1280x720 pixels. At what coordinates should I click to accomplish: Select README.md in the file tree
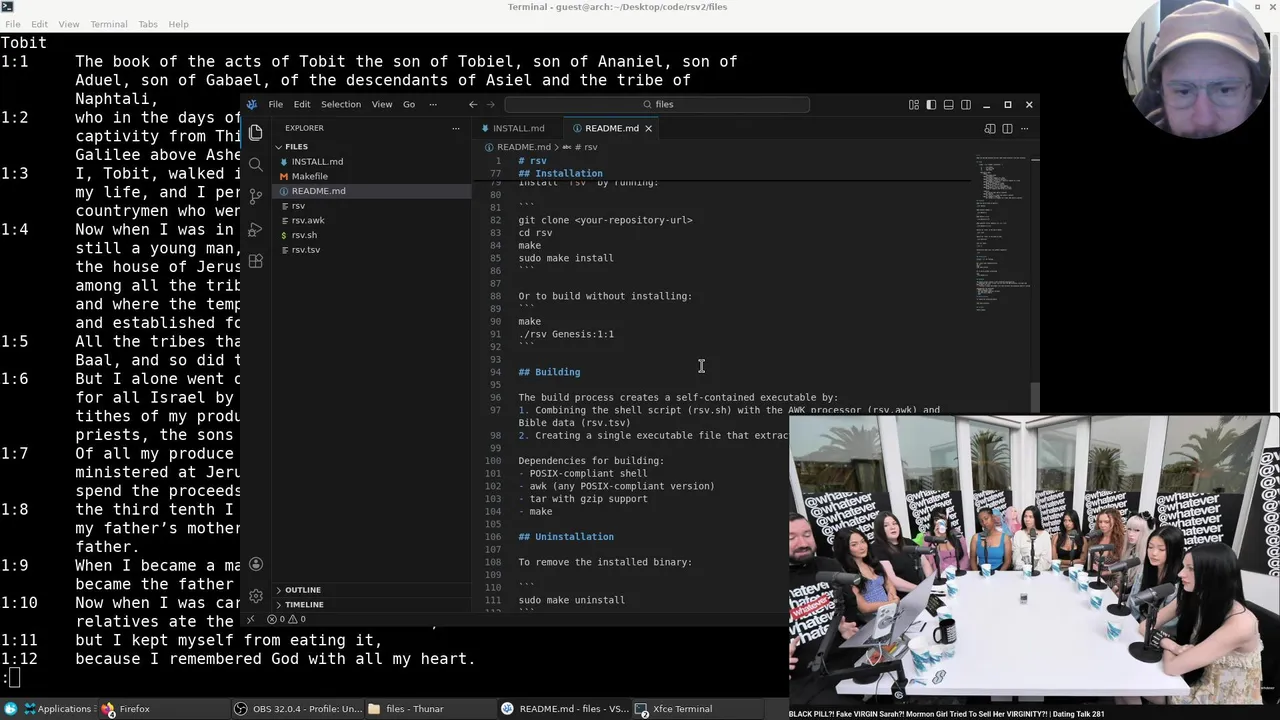click(x=372, y=191)
